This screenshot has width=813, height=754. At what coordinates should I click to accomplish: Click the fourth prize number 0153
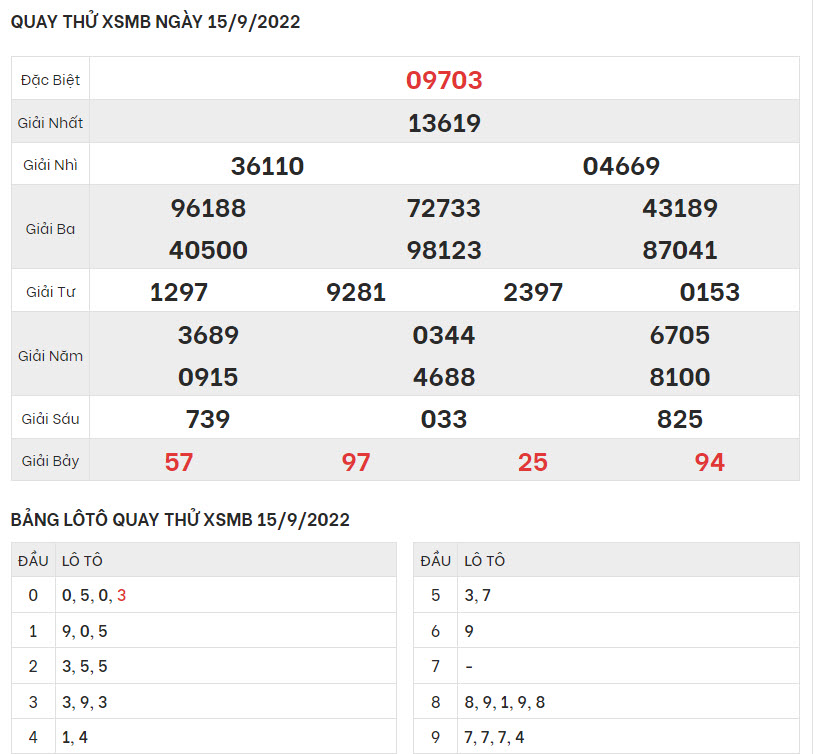[x=710, y=292]
